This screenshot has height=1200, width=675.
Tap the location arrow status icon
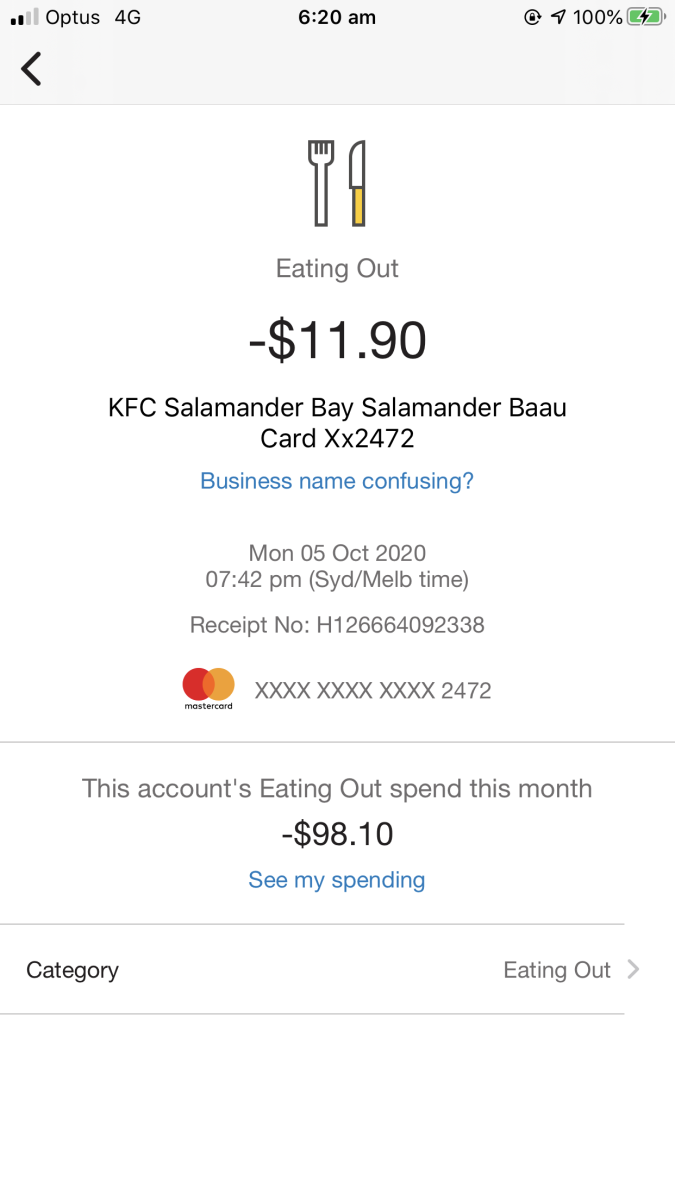coord(558,17)
